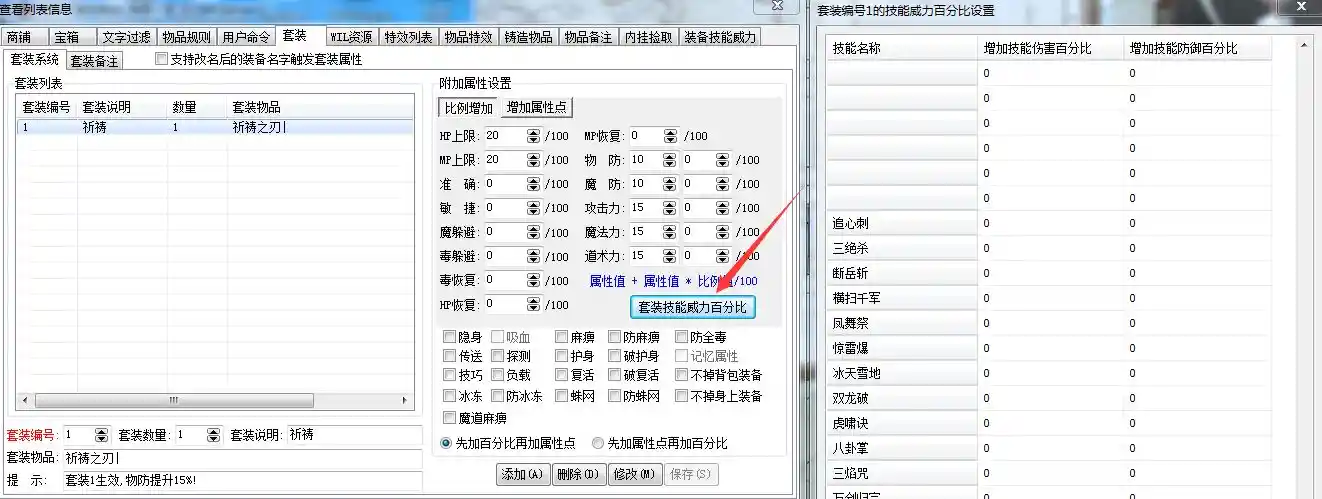Go to the 用户命令 tab
Viewport: 1322px width, 499px height.
pyautogui.click(x=246, y=37)
